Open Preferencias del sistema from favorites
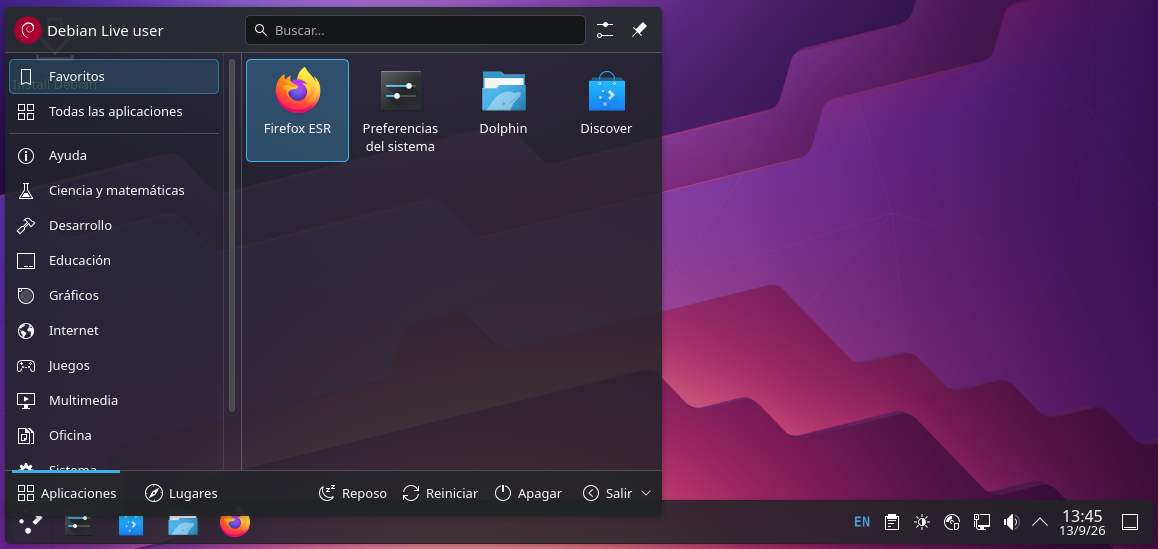The image size is (1158, 549). point(400,110)
